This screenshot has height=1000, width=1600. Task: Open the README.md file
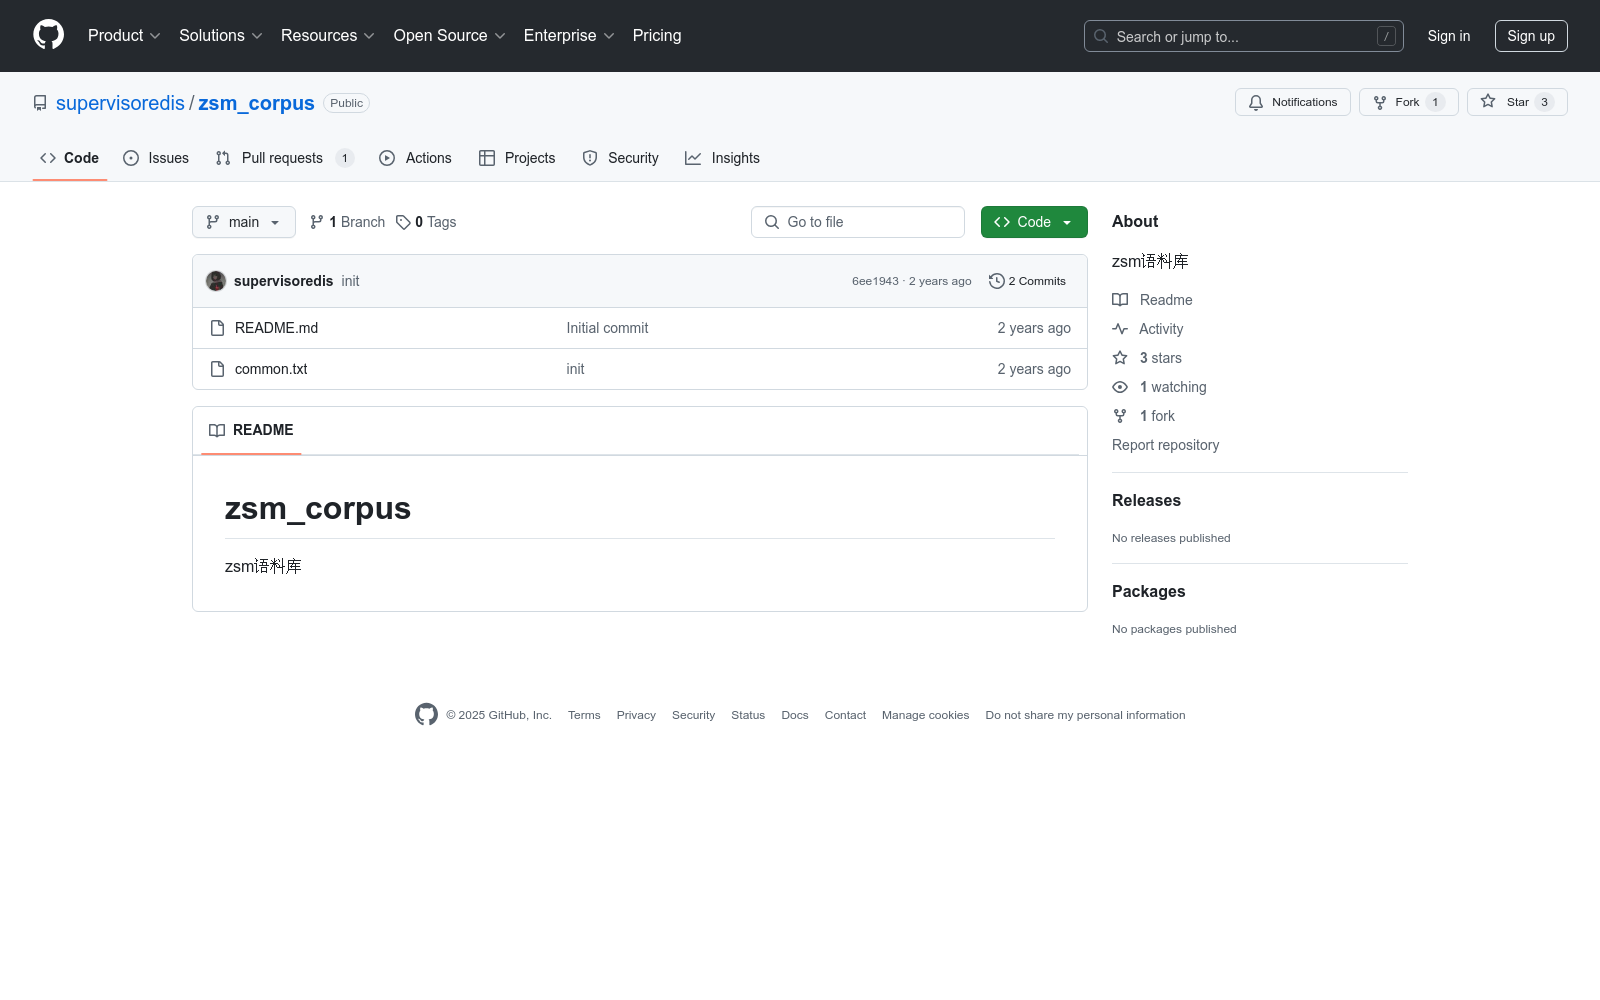tap(276, 328)
